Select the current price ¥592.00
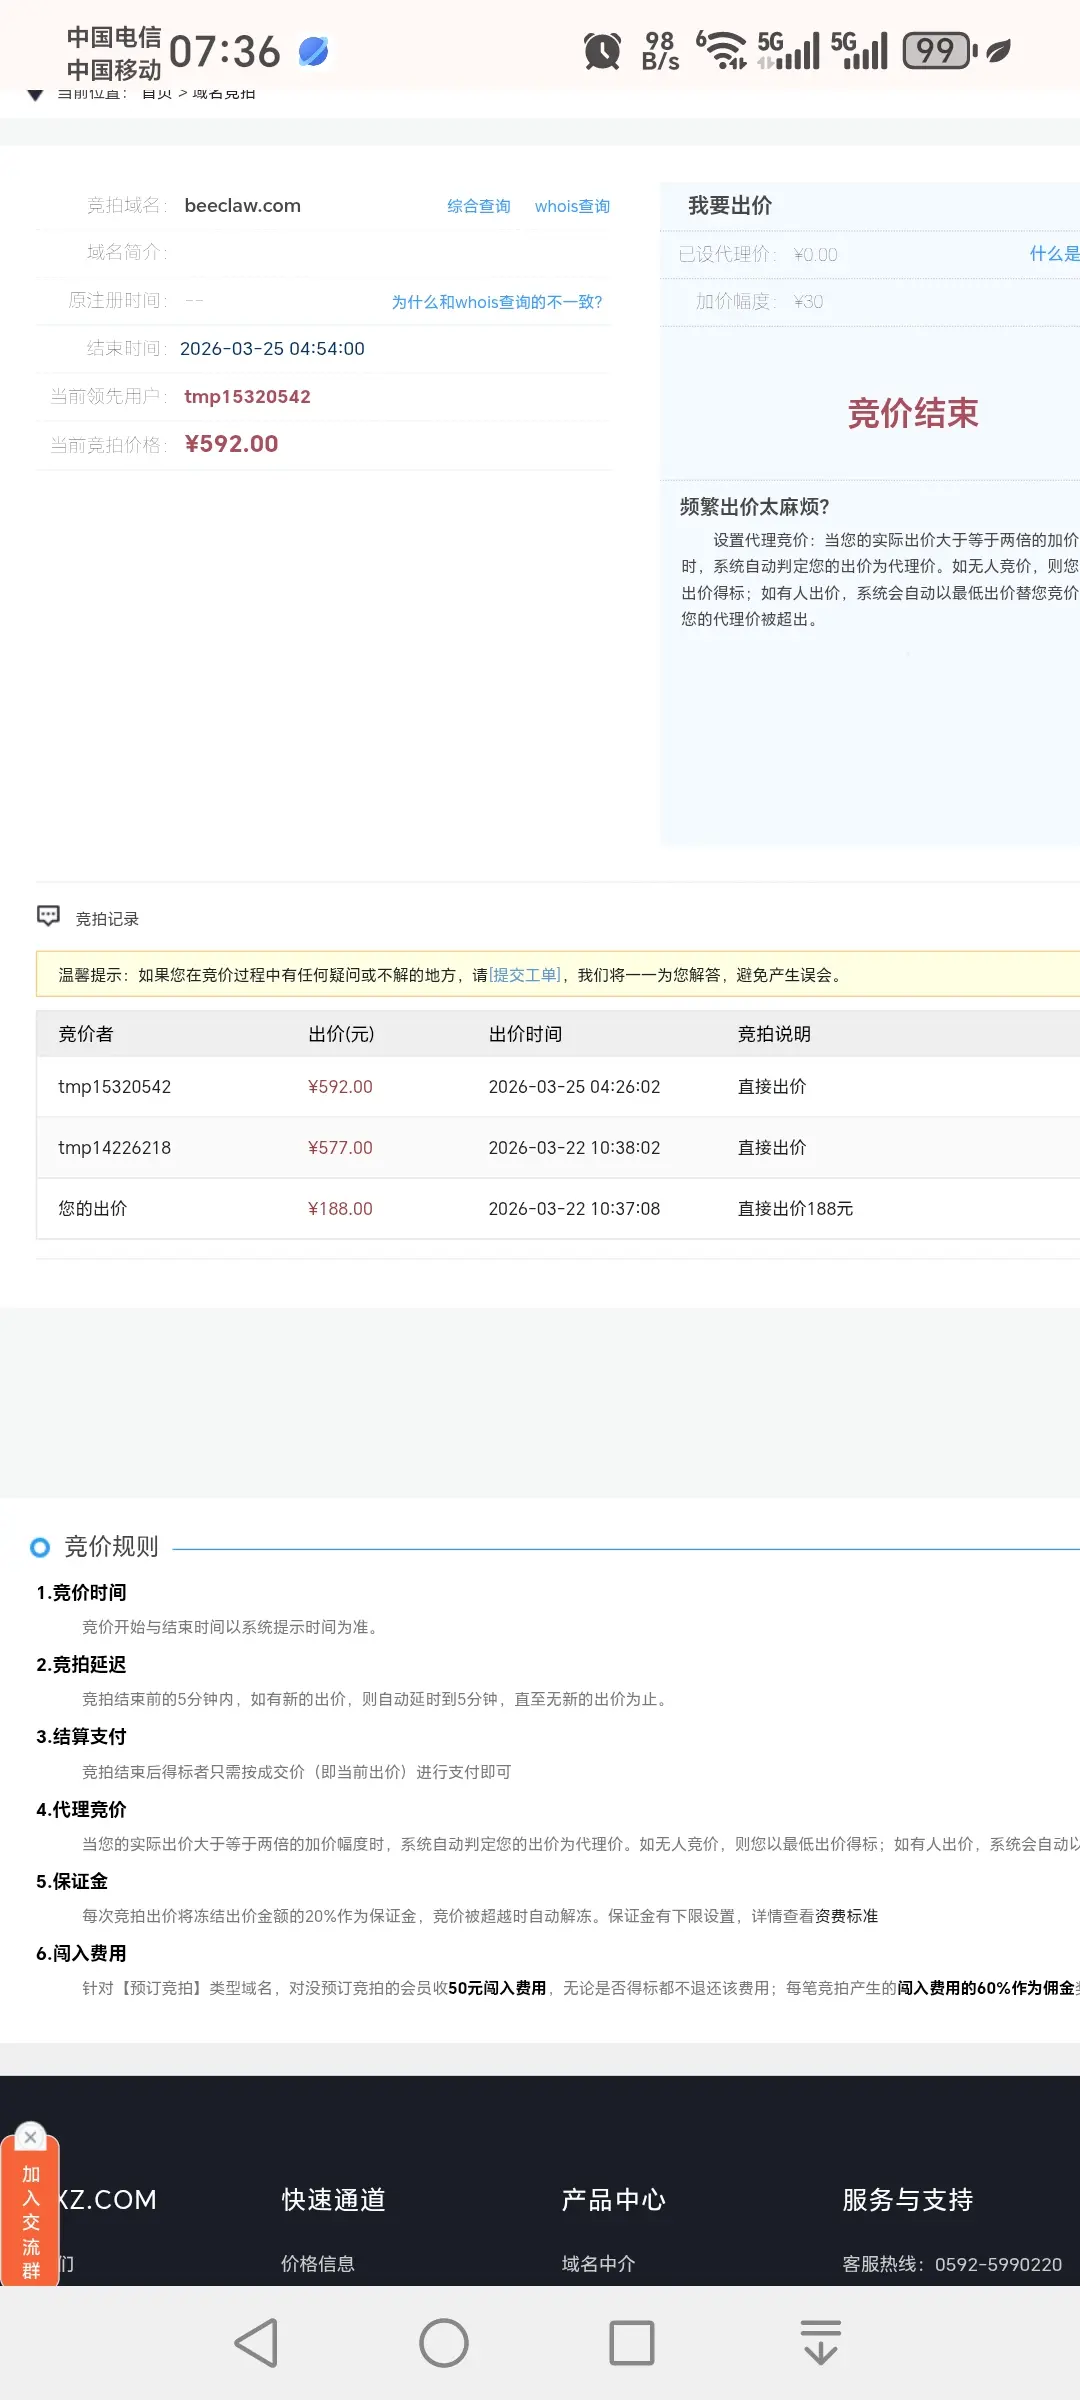This screenshot has width=1080, height=2400. [x=232, y=444]
